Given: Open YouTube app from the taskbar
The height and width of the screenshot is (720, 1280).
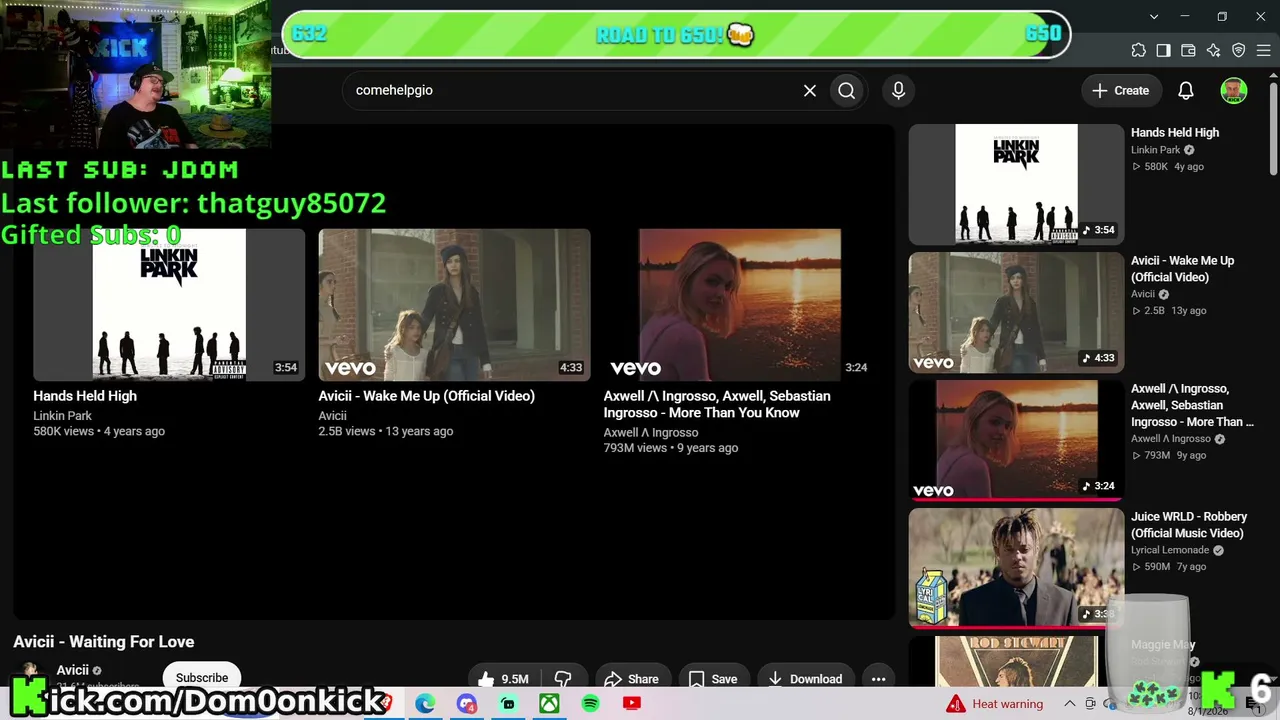Looking at the screenshot, I should coord(631,704).
